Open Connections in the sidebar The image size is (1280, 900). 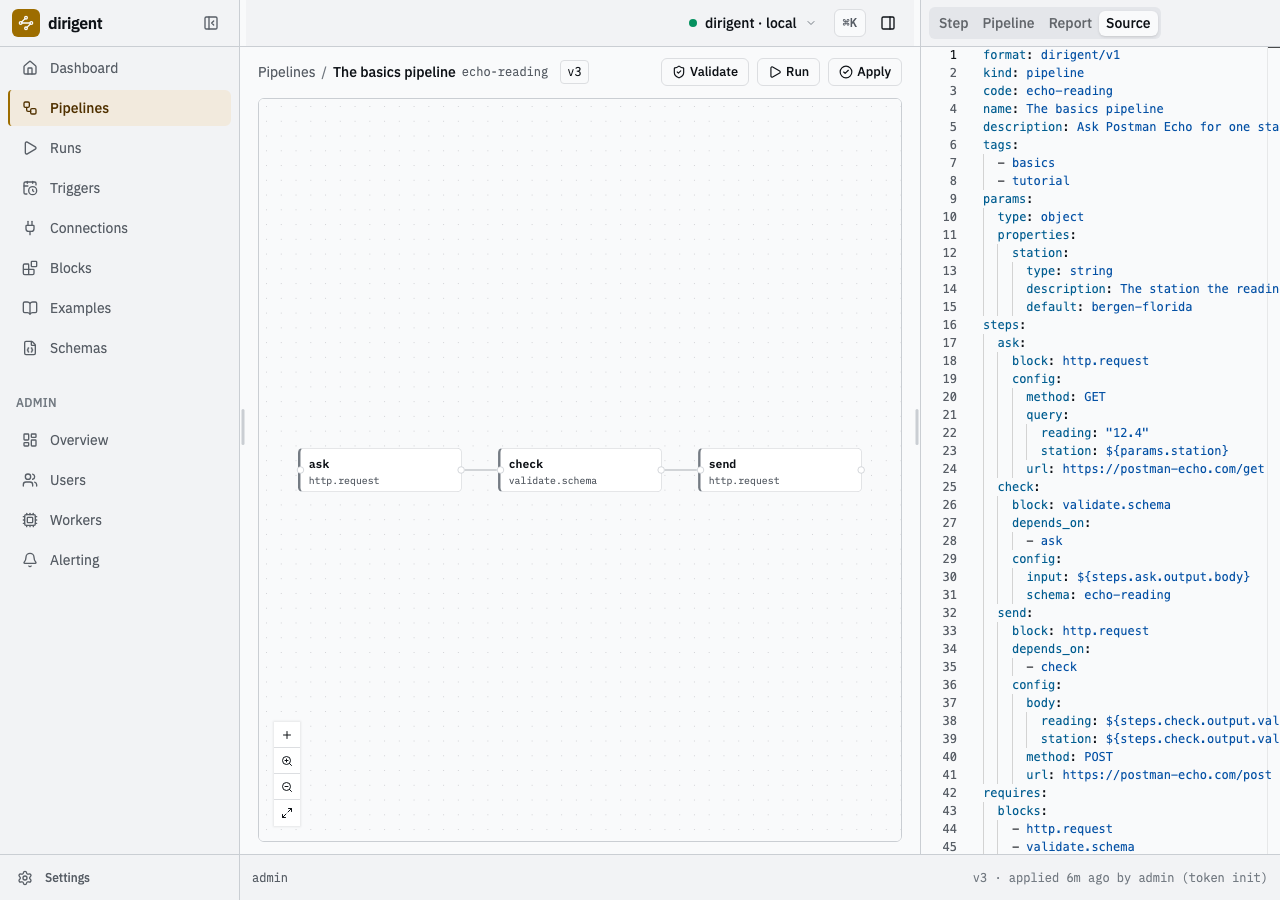pos(119,228)
